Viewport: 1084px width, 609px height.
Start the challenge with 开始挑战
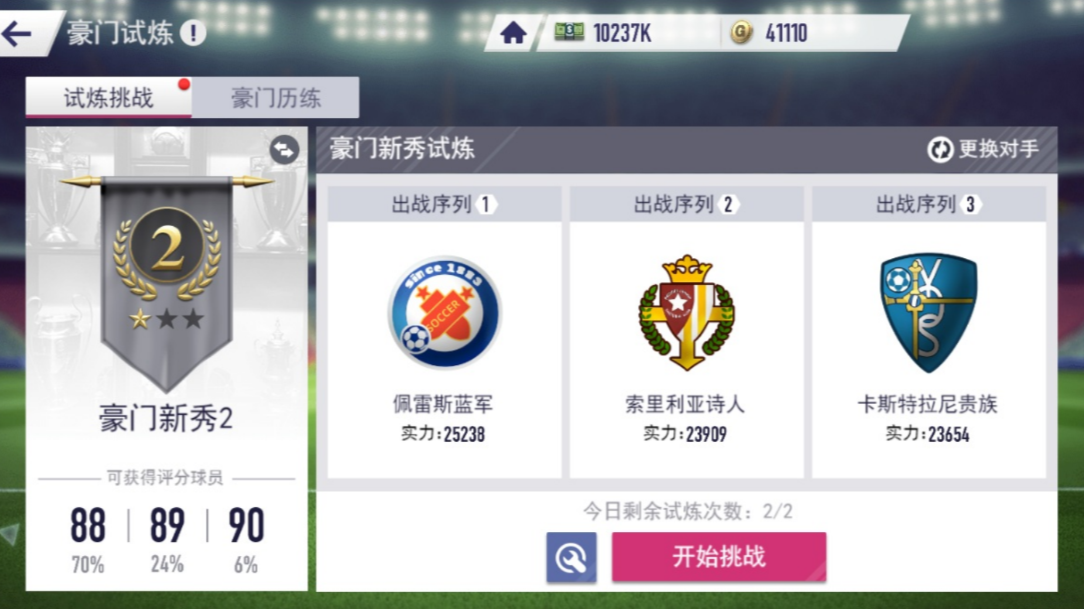(718, 556)
